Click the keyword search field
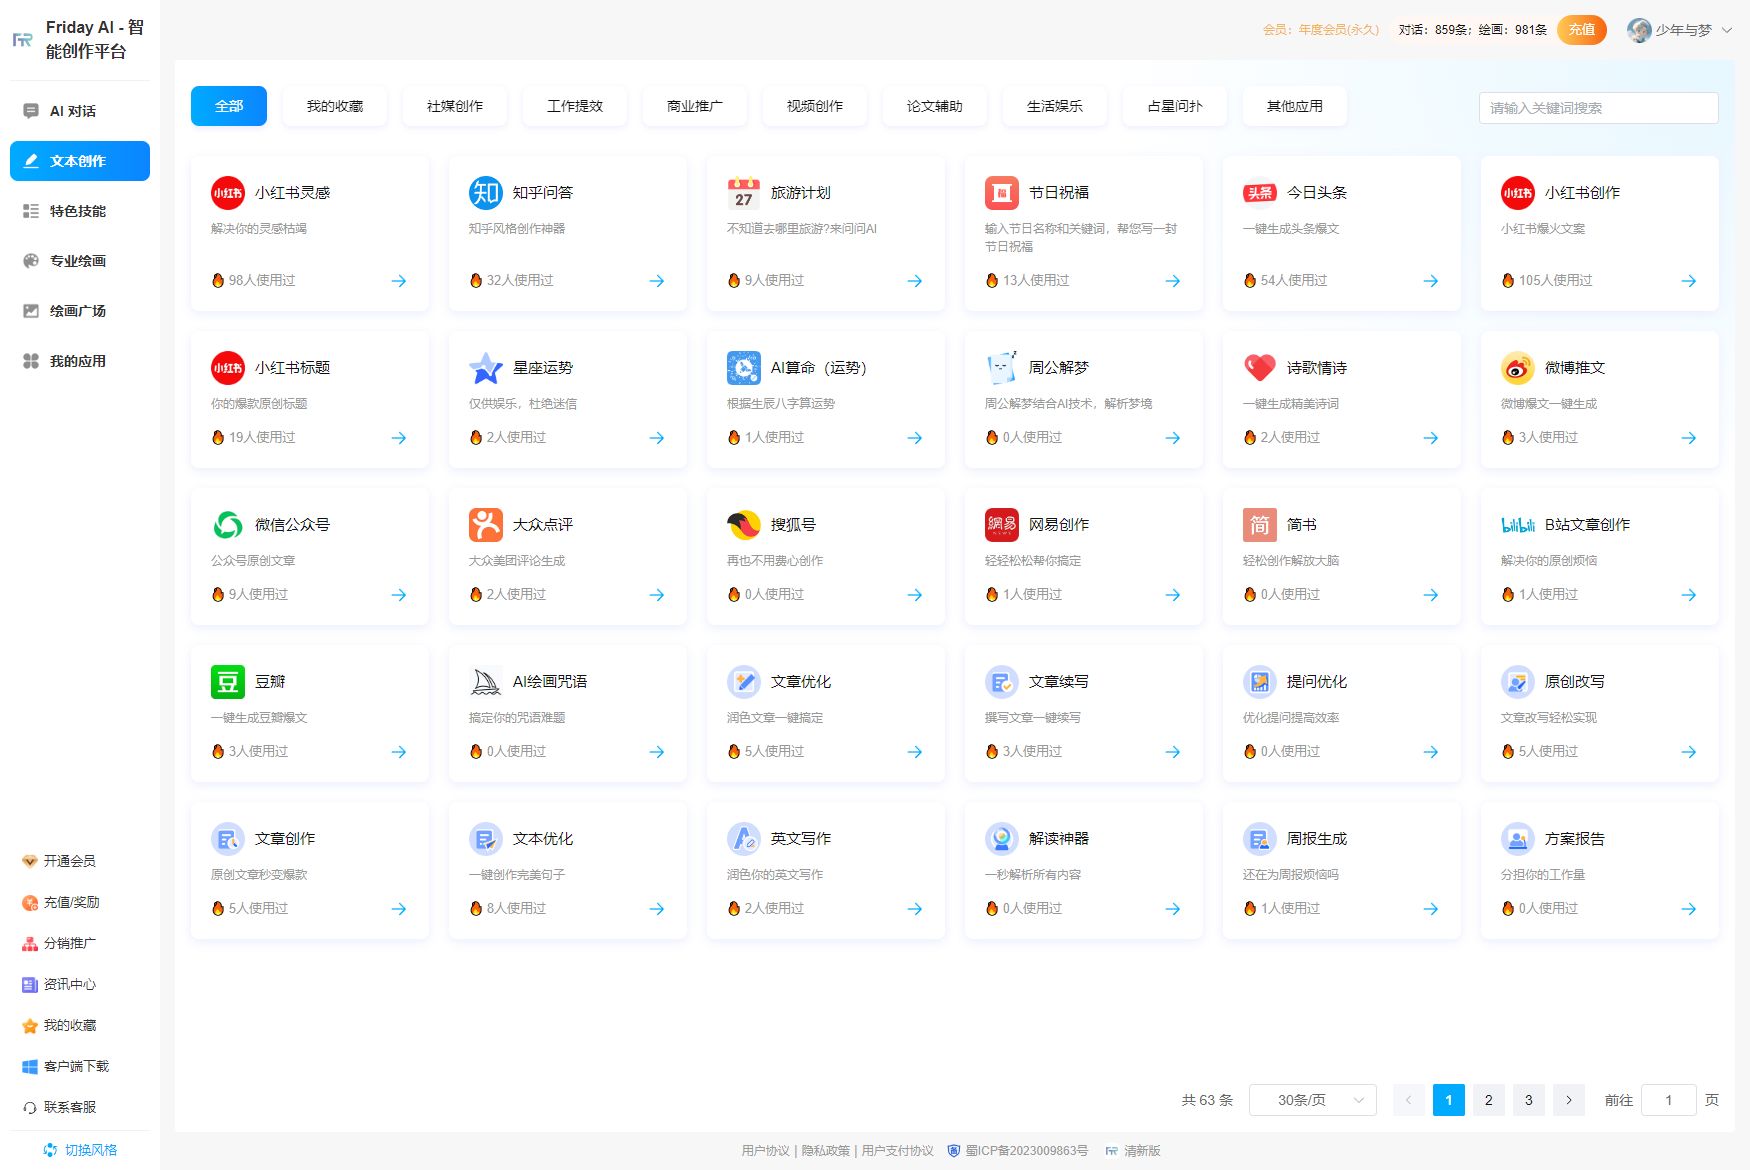Image resolution: width=1750 pixels, height=1170 pixels. point(1598,108)
